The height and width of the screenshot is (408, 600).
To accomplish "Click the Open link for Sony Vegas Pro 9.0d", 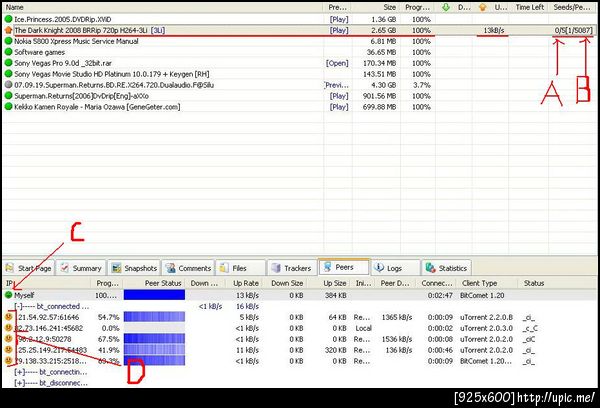I will coord(337,63).
